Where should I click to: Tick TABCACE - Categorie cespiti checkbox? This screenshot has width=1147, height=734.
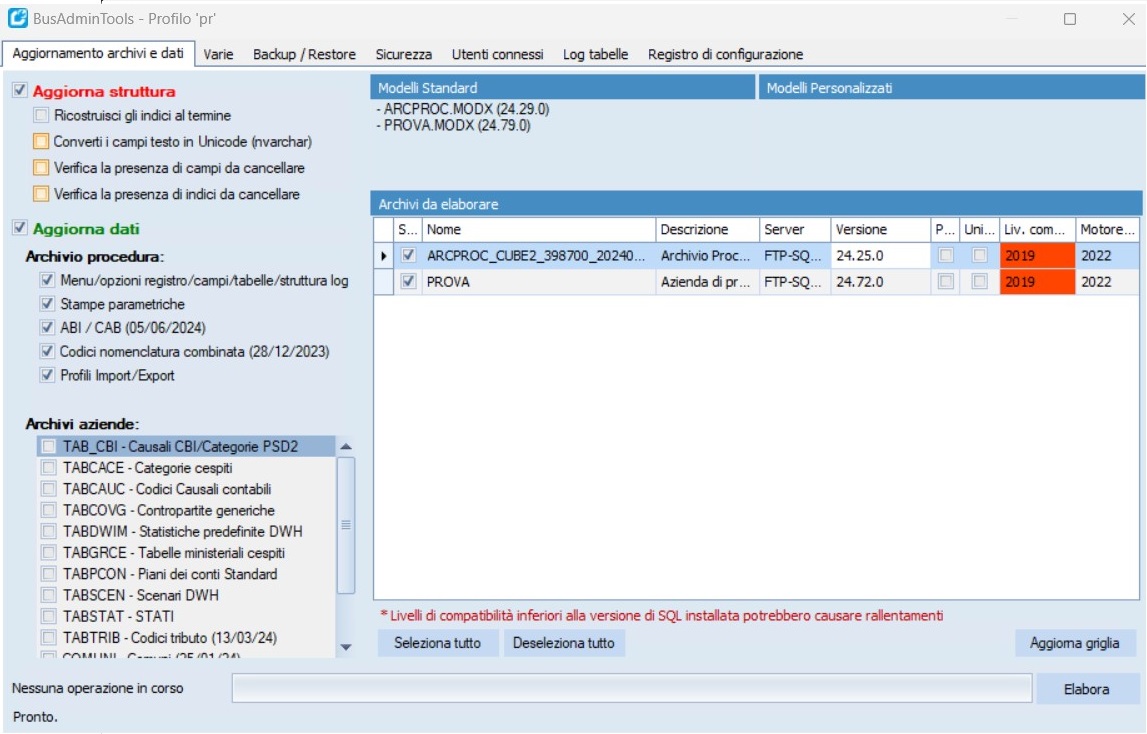tap(49, 468)
